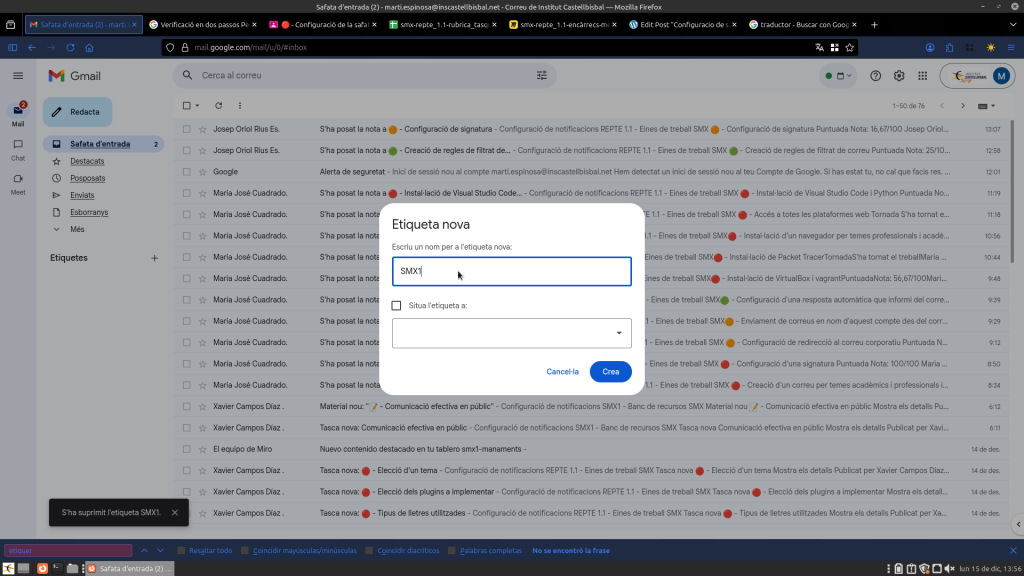Enable the 'Situa l'etiqueta a' checkbox
The image size is (1024, 576).
pos(397,306)
